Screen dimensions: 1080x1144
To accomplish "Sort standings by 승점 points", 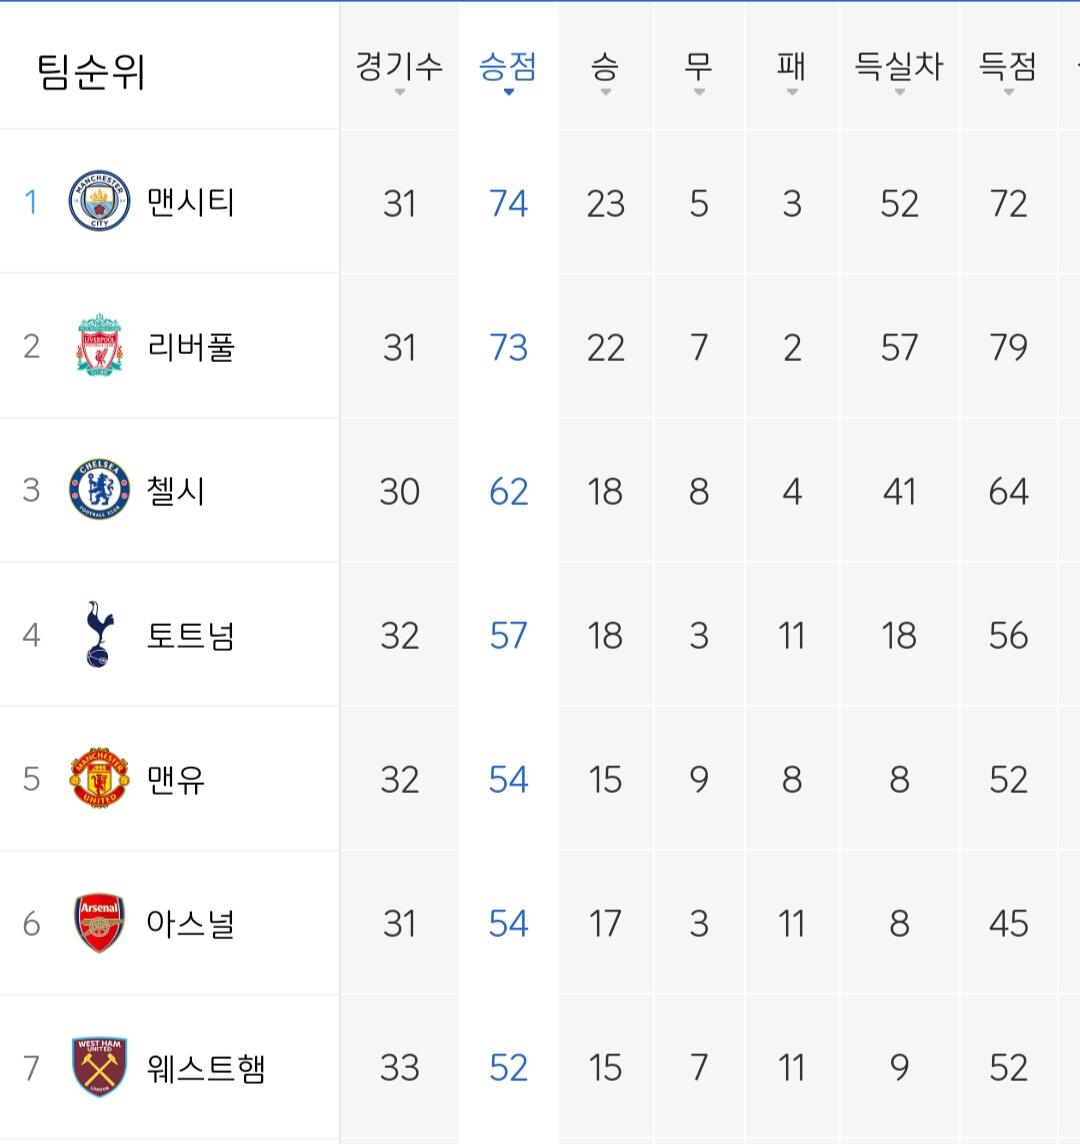I will 509,72.
